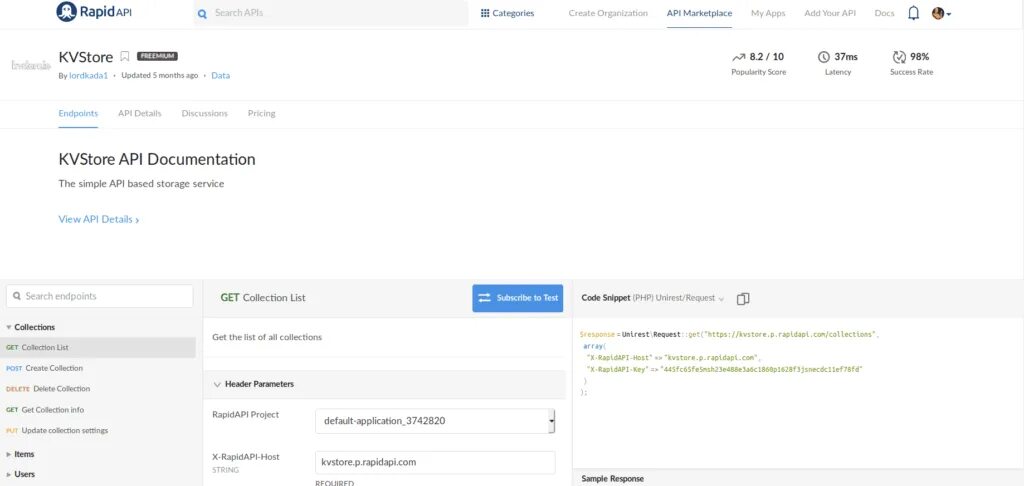Open My Apps

pos(768,13)
